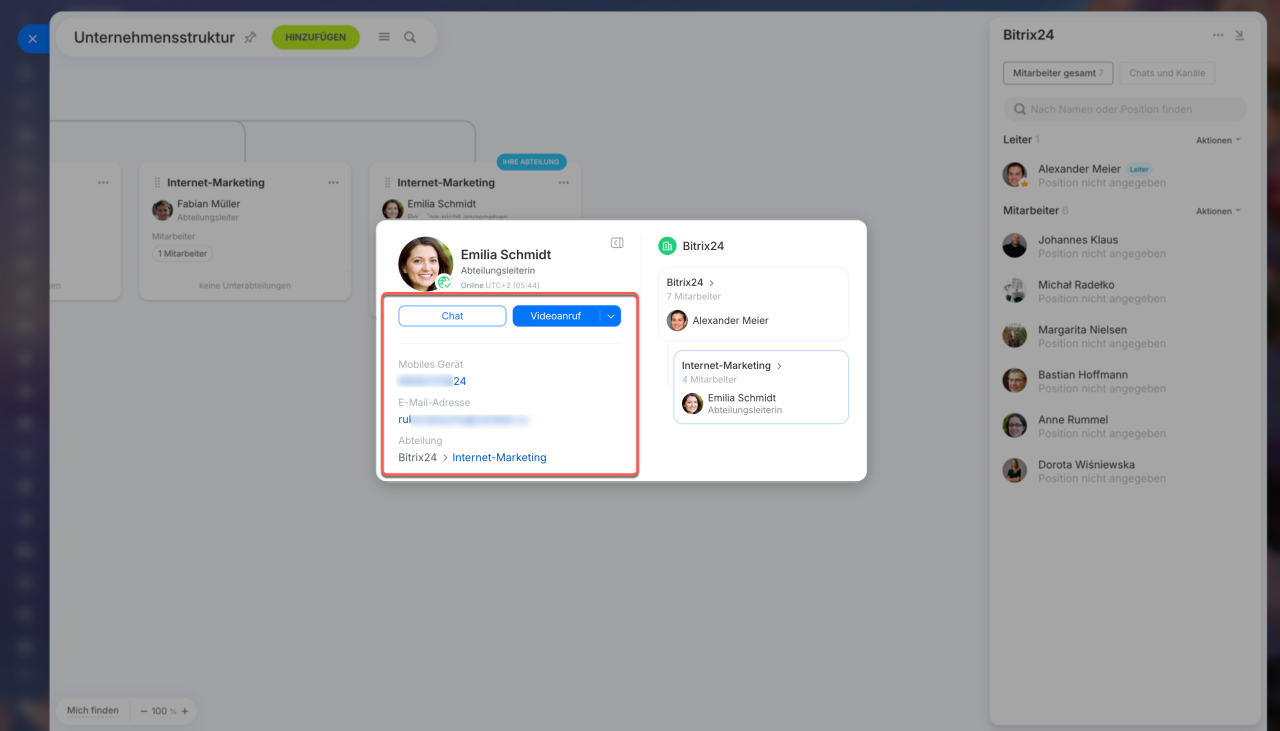This screenshot has height=731, width=1280.
Task: Grab drag handle of Fabian Müller's Internet-Marketing card
Action: point(157,183)
